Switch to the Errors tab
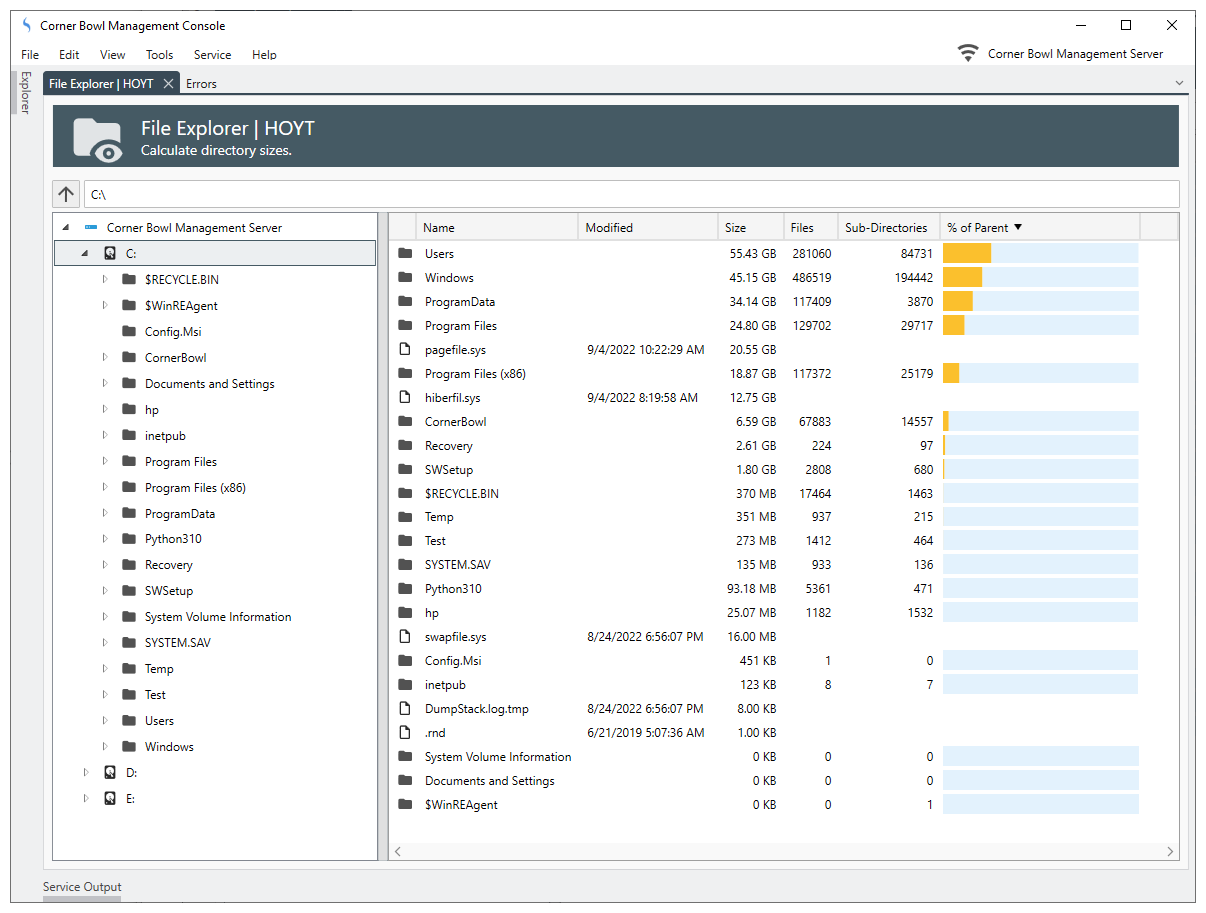1206x913 pixels. point(201,84)
